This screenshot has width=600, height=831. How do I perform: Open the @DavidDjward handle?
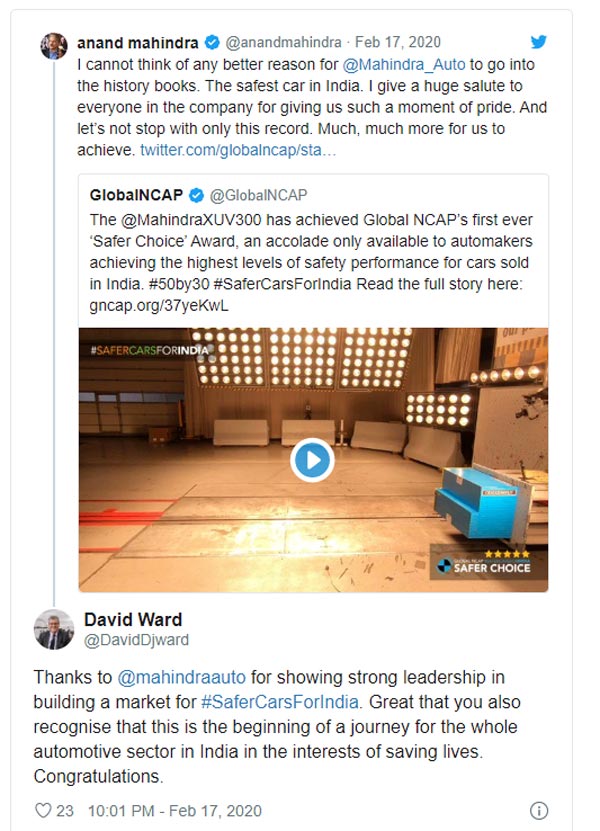(136, 640)
